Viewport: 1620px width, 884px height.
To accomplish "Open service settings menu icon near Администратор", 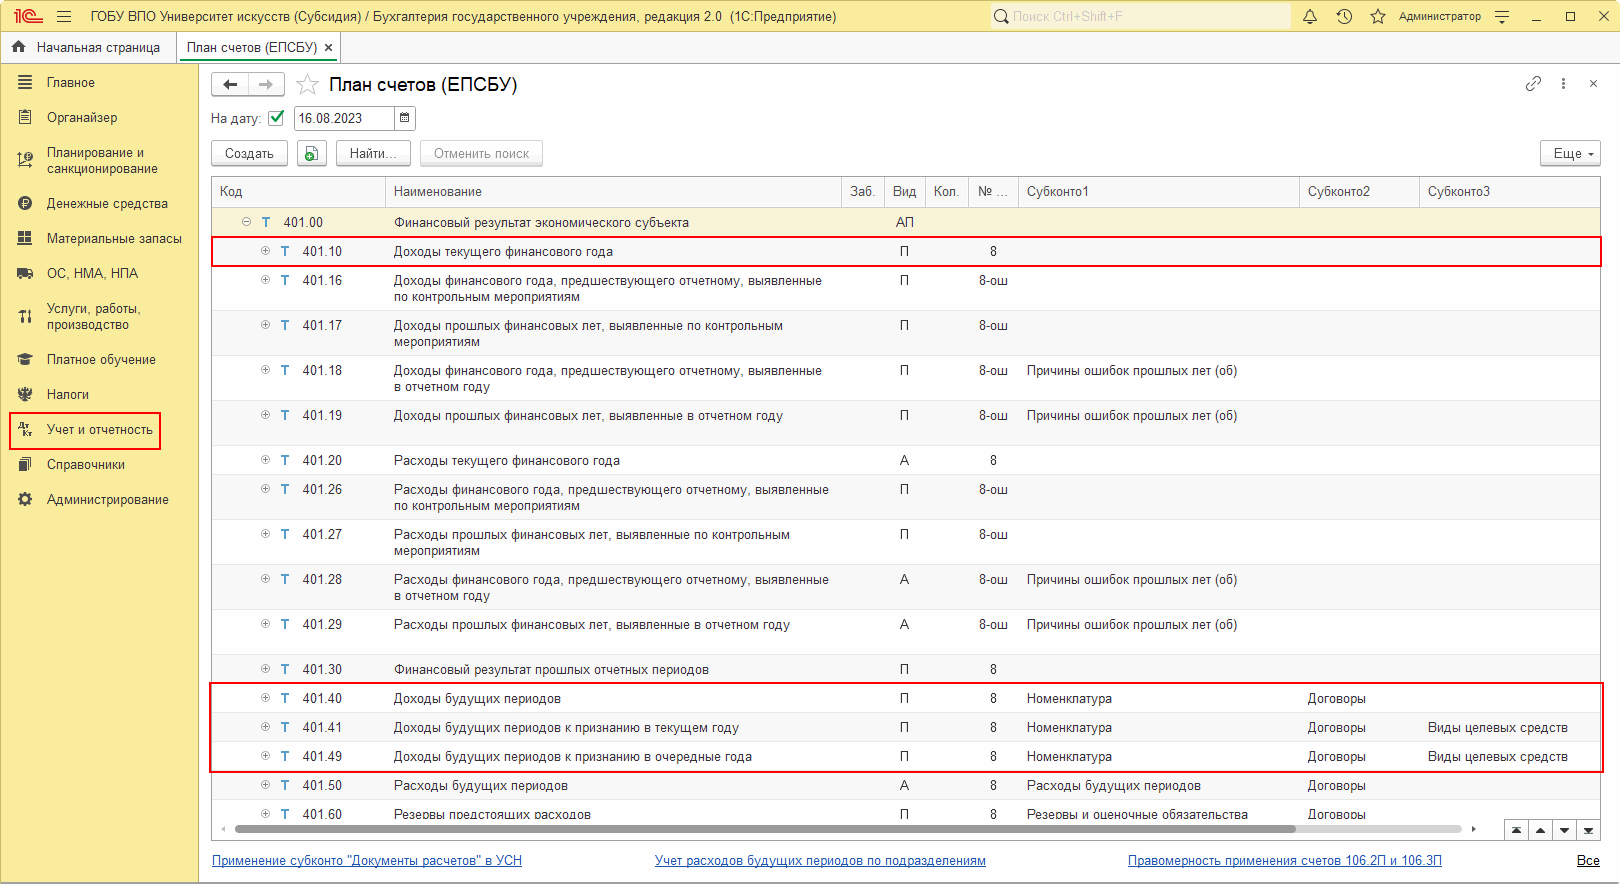I will (x=1502, y=16).
